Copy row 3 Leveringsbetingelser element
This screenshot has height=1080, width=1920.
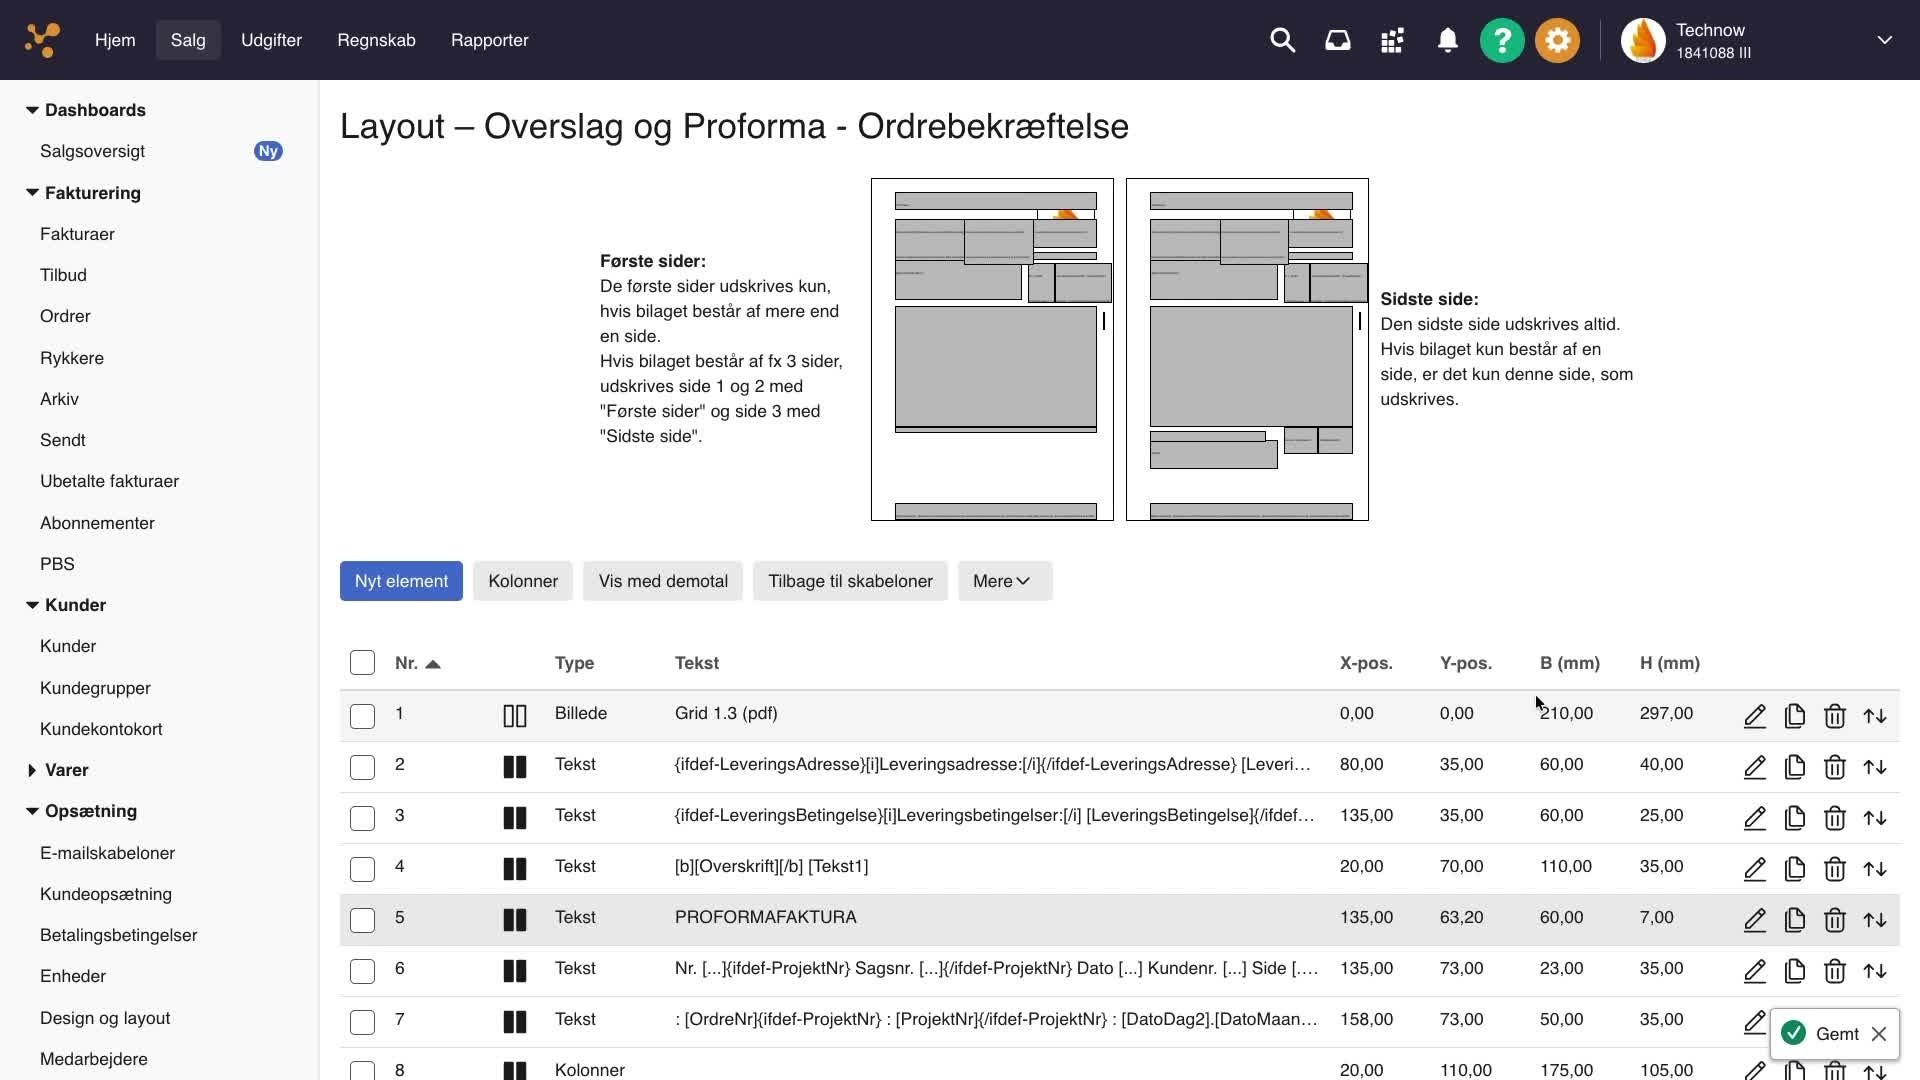click(1794, 818)
